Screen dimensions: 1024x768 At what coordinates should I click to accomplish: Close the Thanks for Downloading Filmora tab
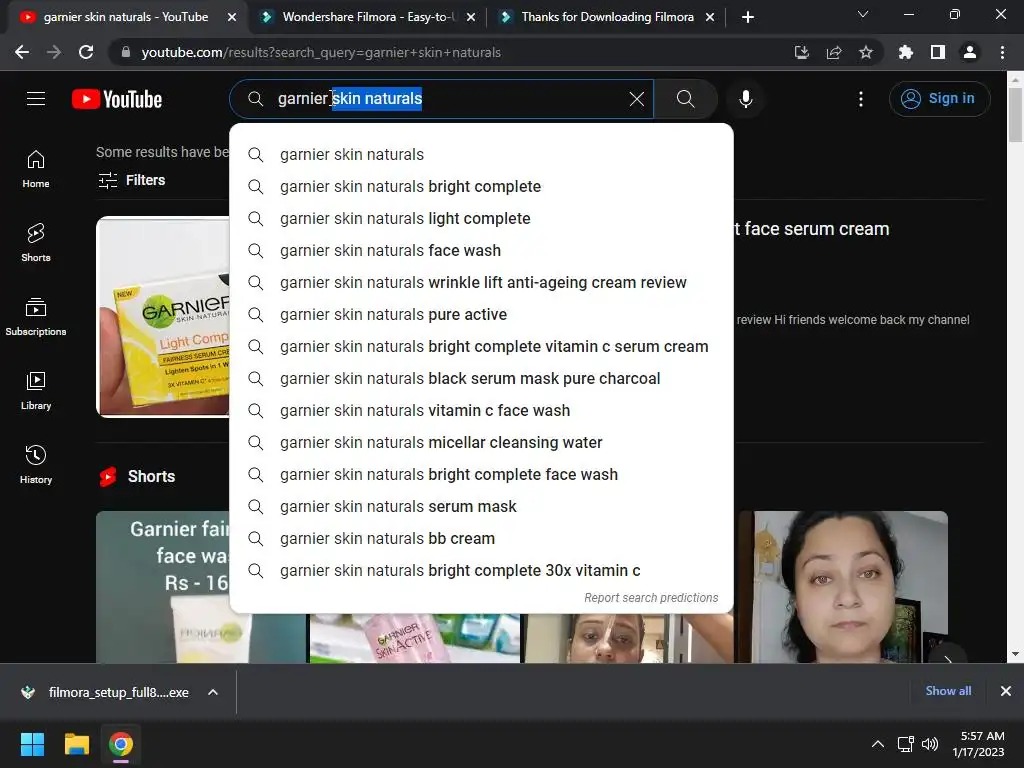[710, 18]
